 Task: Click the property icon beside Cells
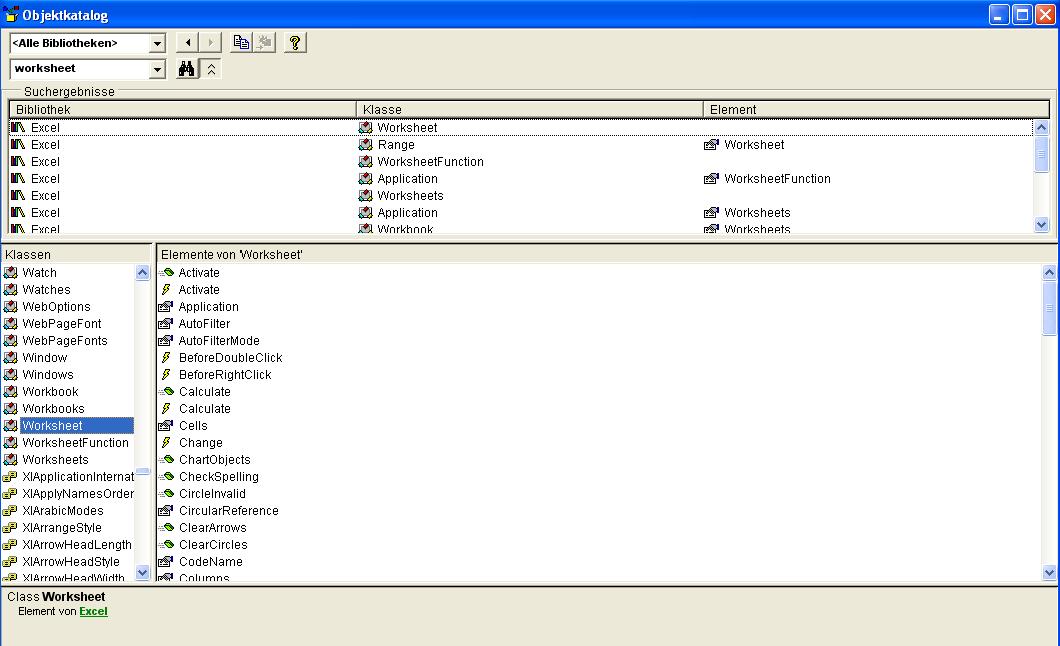pyautogui.click(x=166, y=426)
